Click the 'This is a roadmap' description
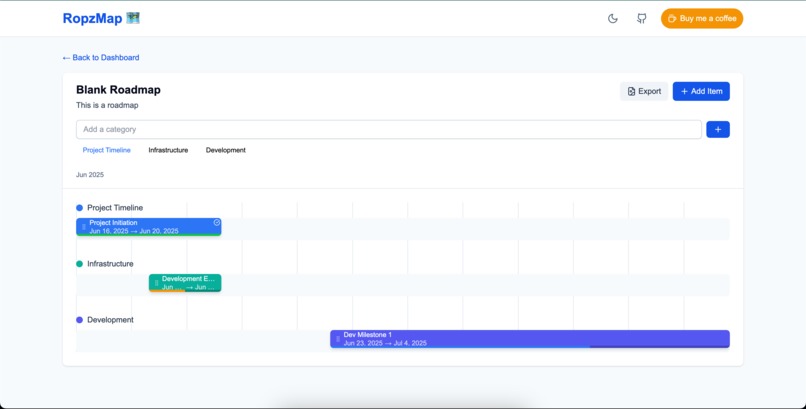The width and height of the screenshot is (806, 409). (x=107, y=105)
